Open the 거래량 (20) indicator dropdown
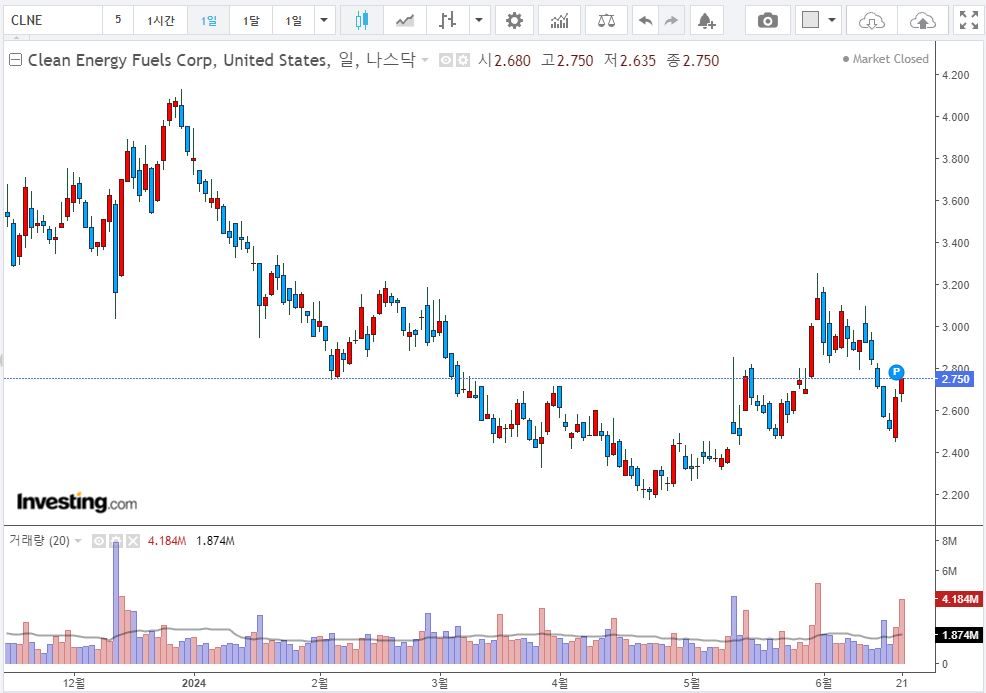986x693 pixels. pyautogui.click(x=78, y=541)
